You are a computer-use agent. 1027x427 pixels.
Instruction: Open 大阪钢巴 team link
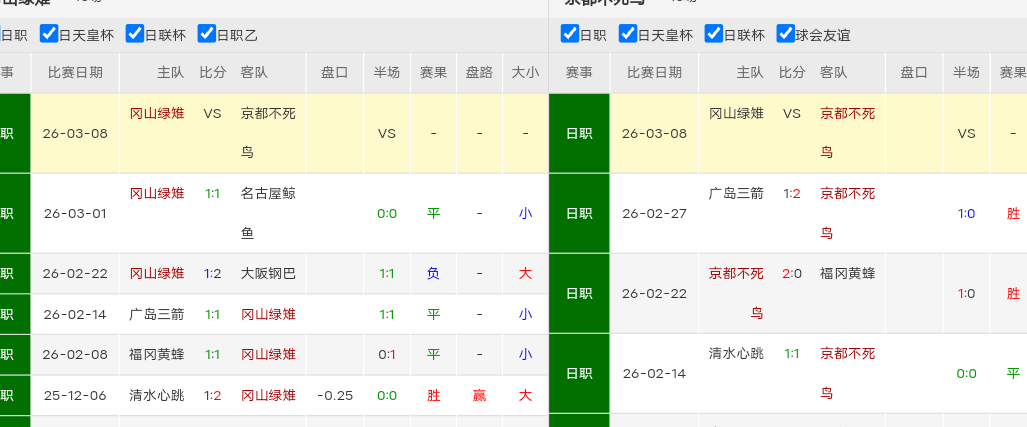pyautogui.click(x=268, y=273)
